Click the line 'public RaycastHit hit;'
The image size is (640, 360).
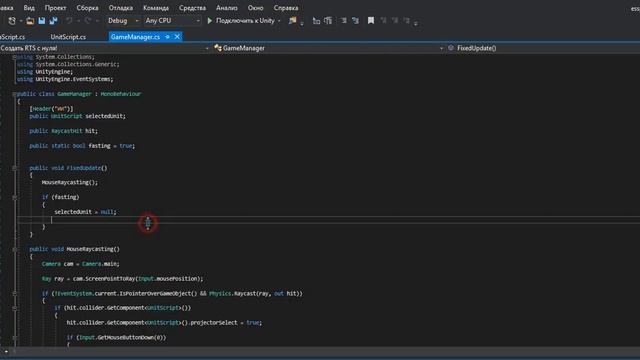64,131
